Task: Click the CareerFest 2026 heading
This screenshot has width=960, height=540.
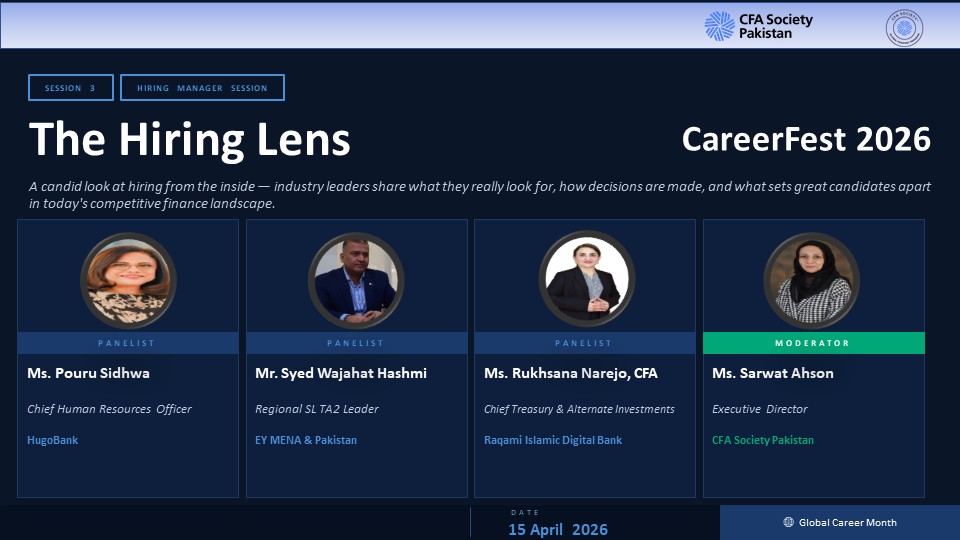Action: (x=806, y=139)
